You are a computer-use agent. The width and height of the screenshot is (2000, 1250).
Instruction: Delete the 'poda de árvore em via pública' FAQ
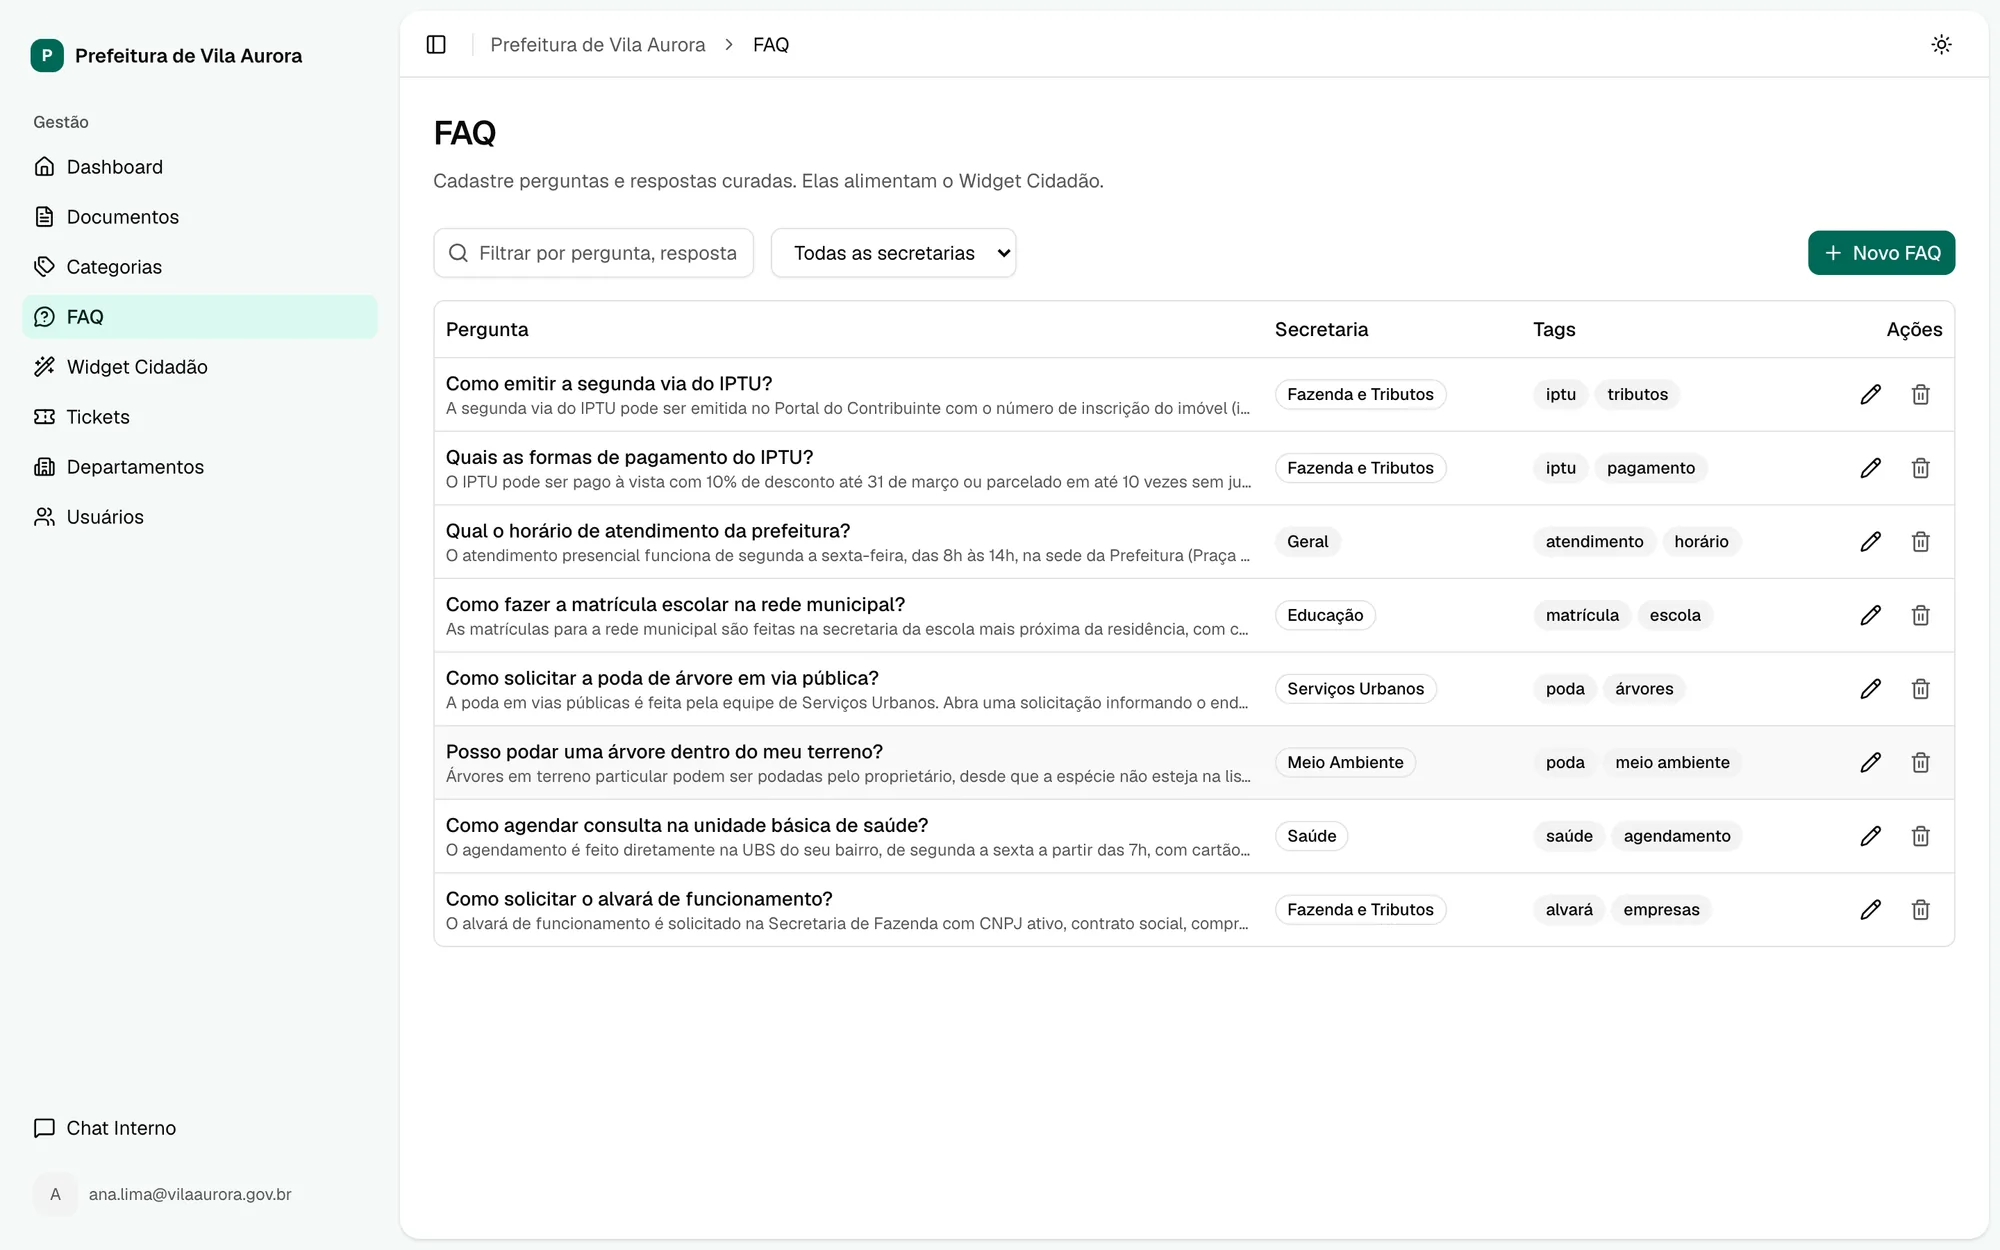tap(1920, 689)
